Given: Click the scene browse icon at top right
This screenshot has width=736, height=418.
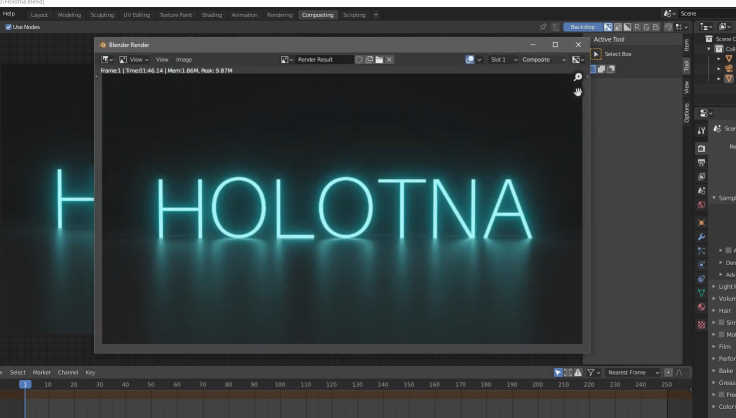Looking at the screenshot, I should (669, 14).
